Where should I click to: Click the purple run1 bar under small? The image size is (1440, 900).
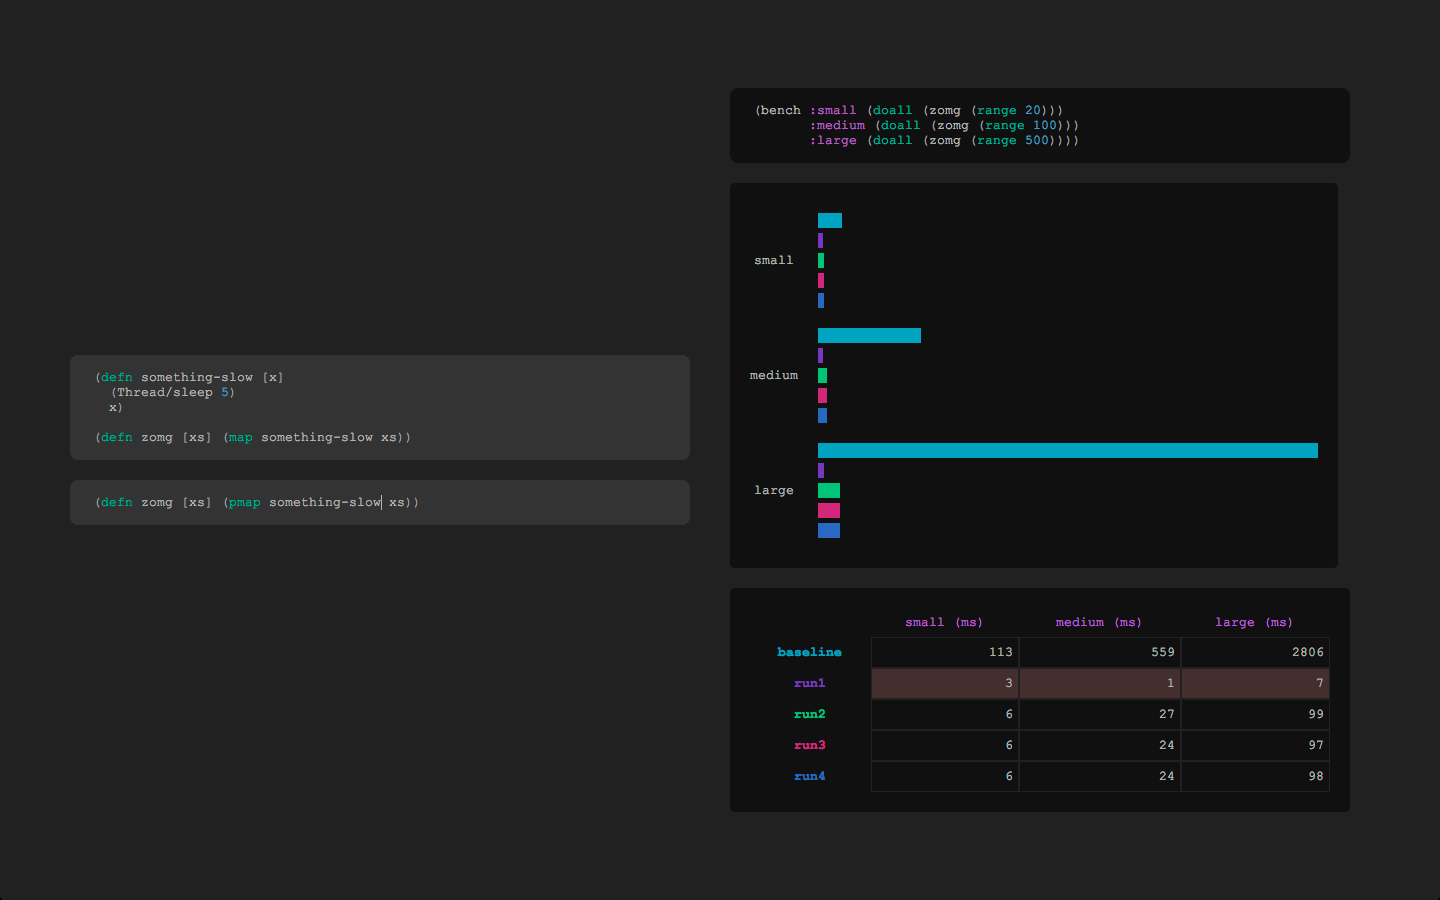click(x=822, y=240)
